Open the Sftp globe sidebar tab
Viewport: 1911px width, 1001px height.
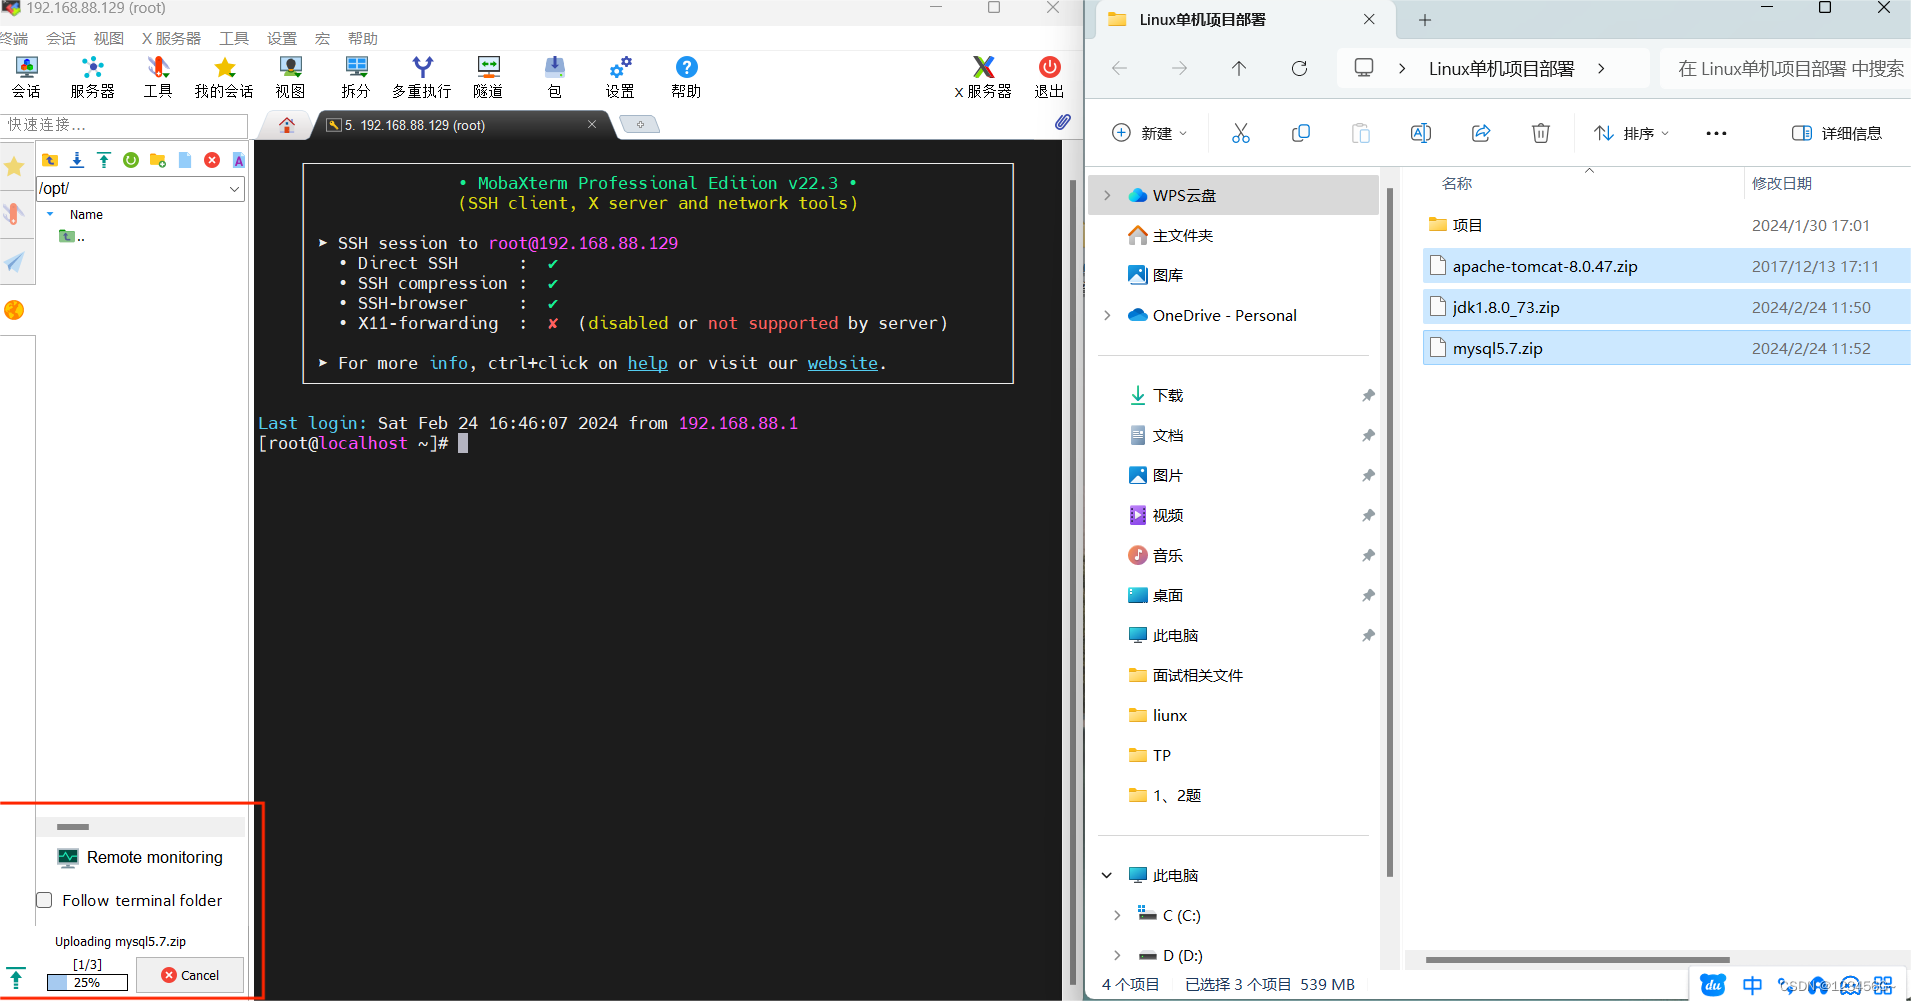(14, 310)
